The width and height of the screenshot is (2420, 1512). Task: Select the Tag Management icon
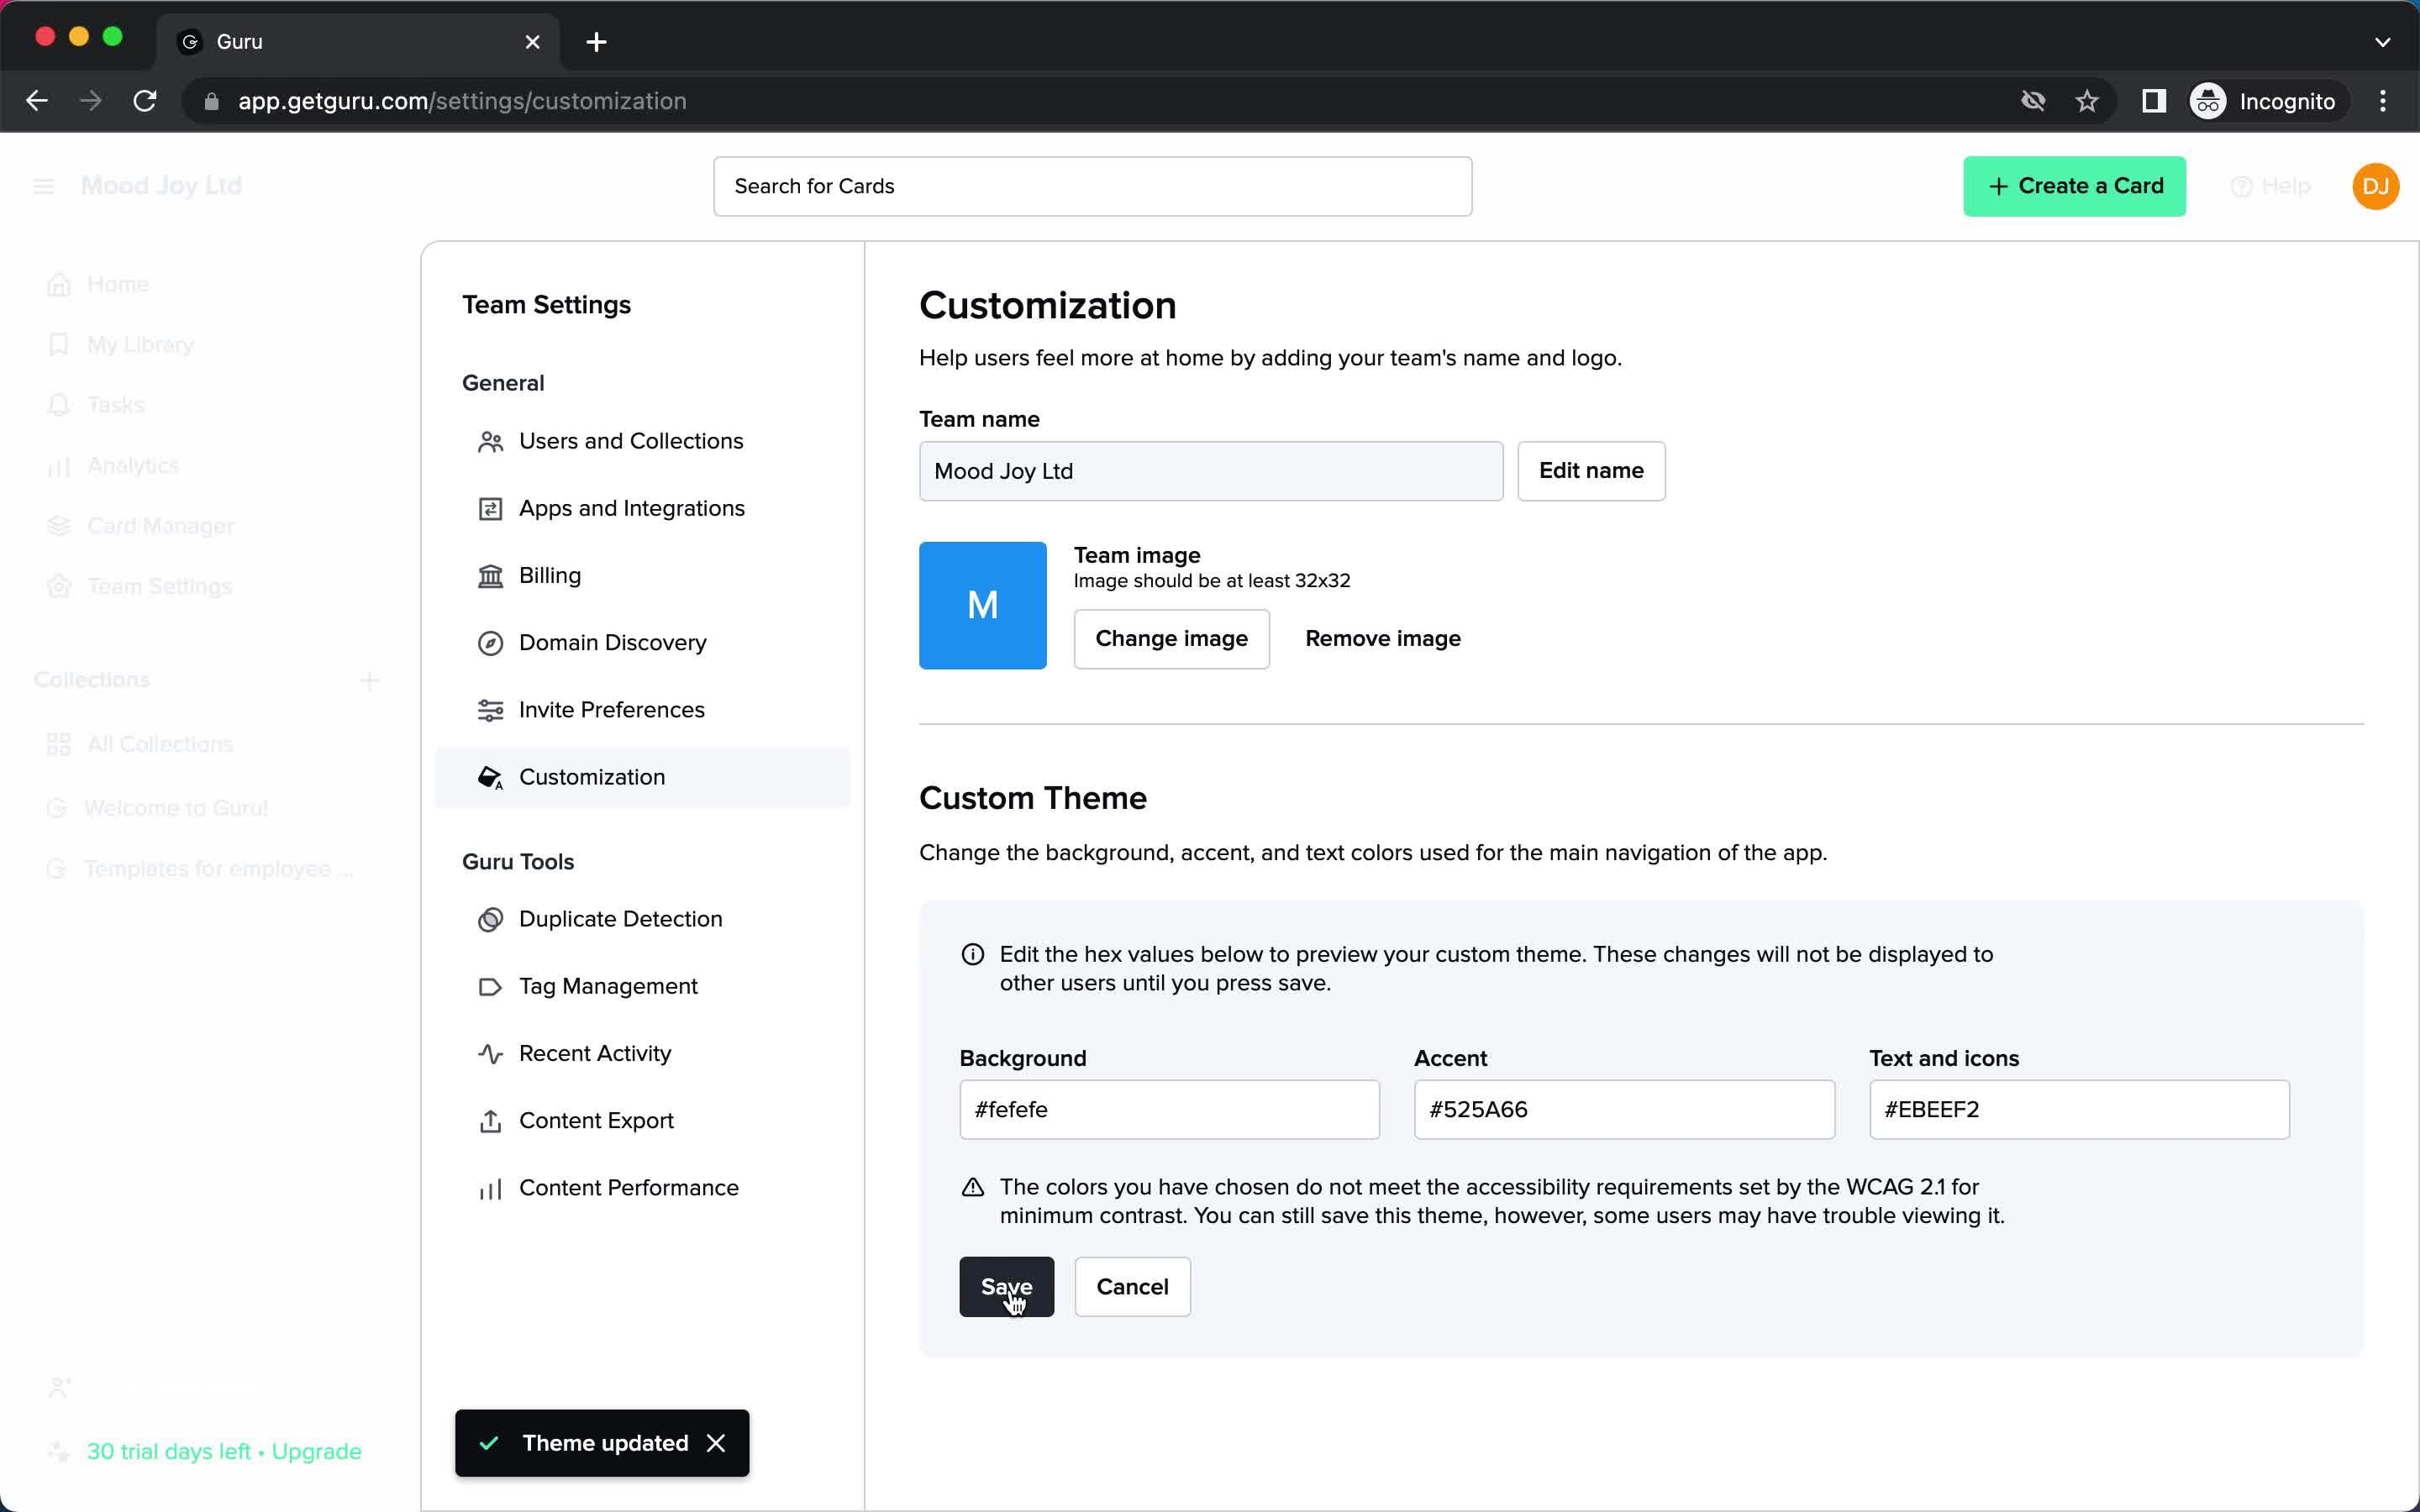(x=492, y=986)
